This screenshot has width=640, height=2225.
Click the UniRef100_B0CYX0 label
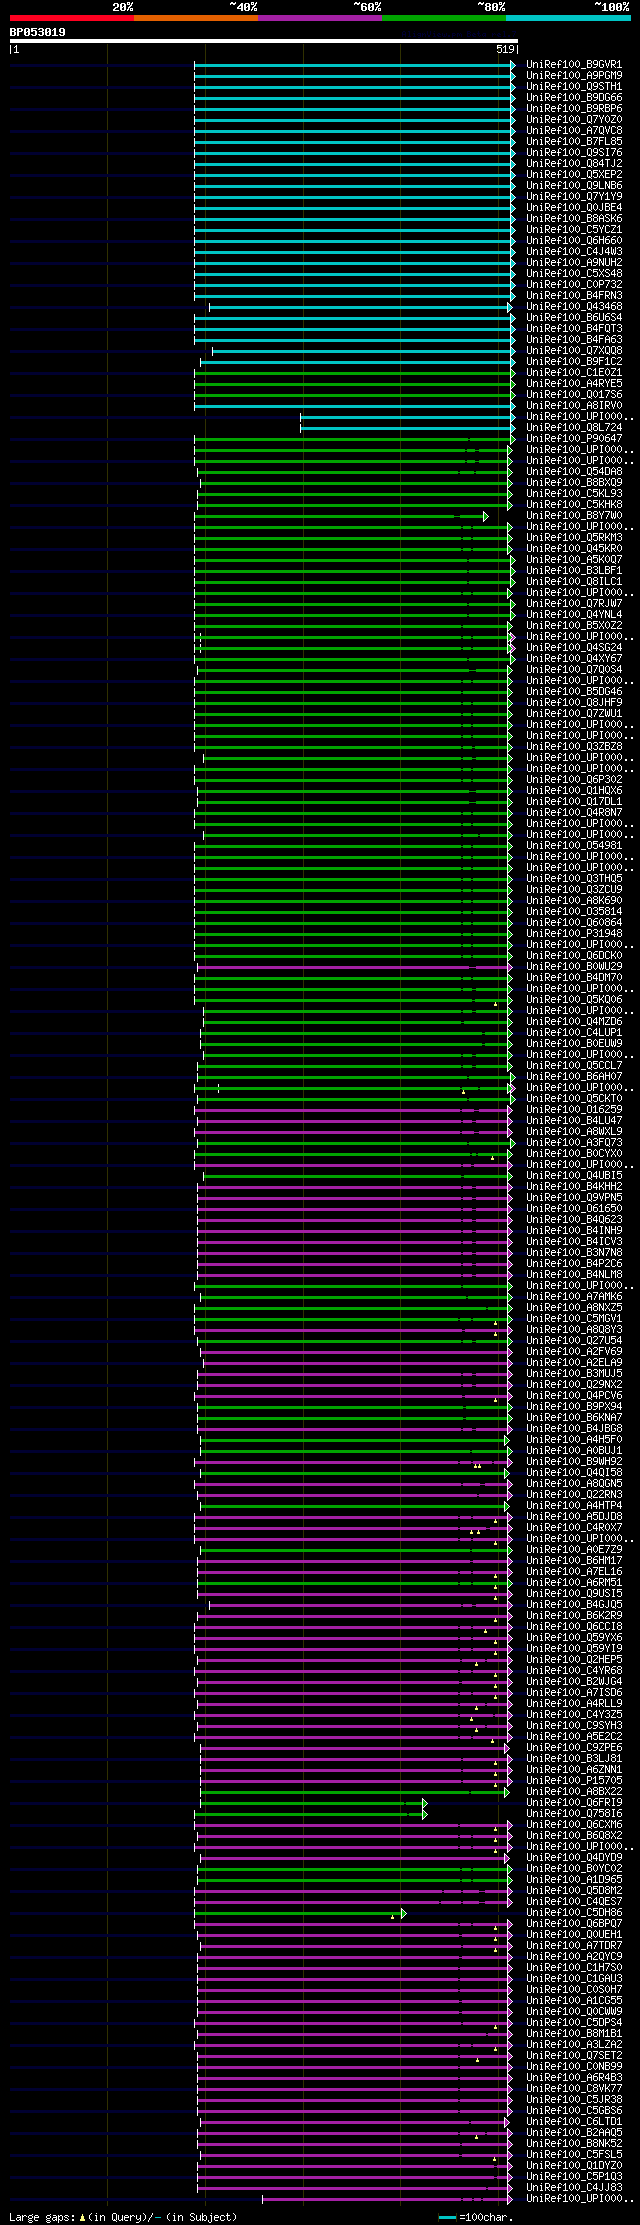[x=574, y=1154]
